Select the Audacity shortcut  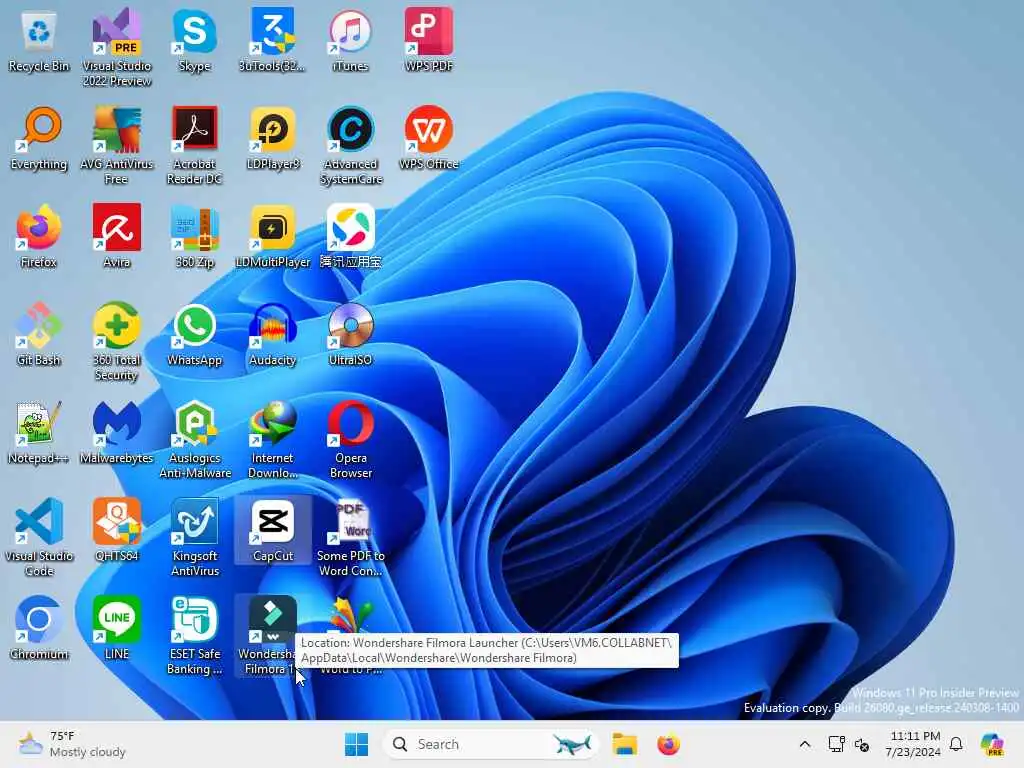pos(273,334)
